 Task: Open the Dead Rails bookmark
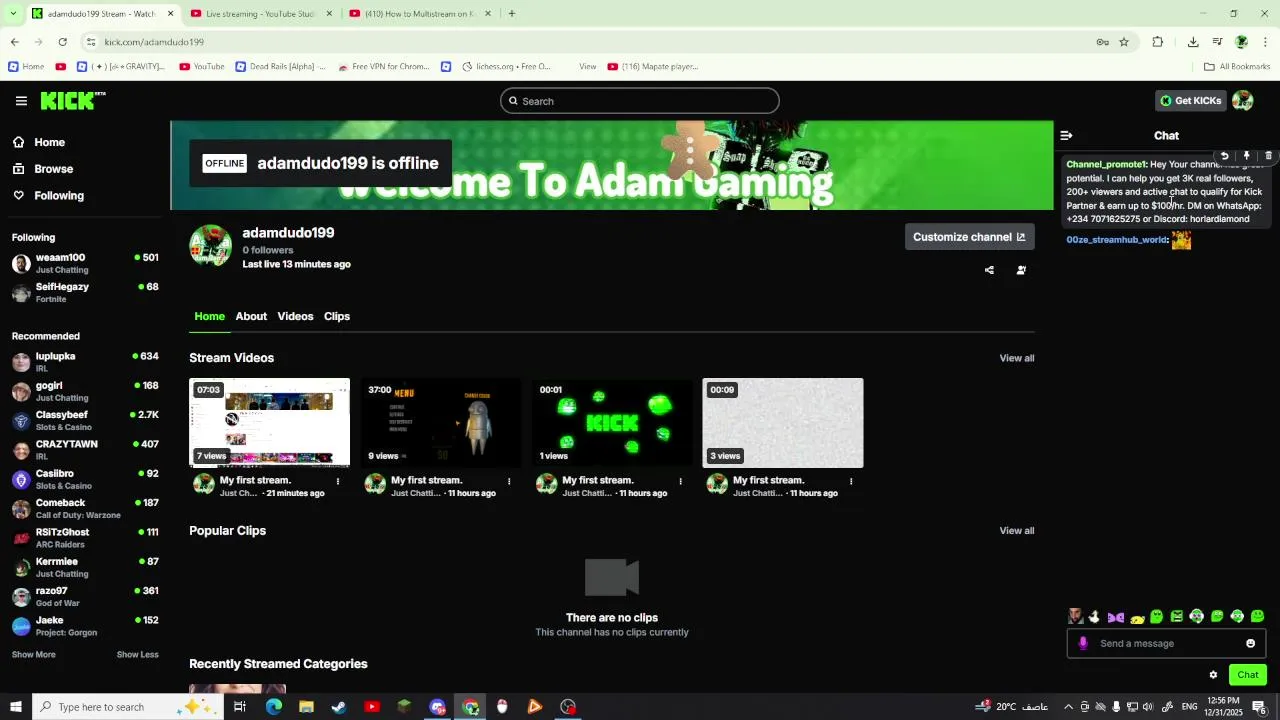(x=281, y=67)
